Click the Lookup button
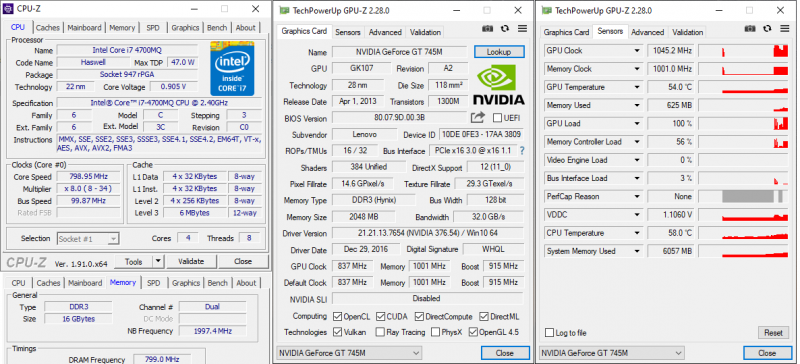The height and width of the screenshot is (364, 800). point(499,52)
